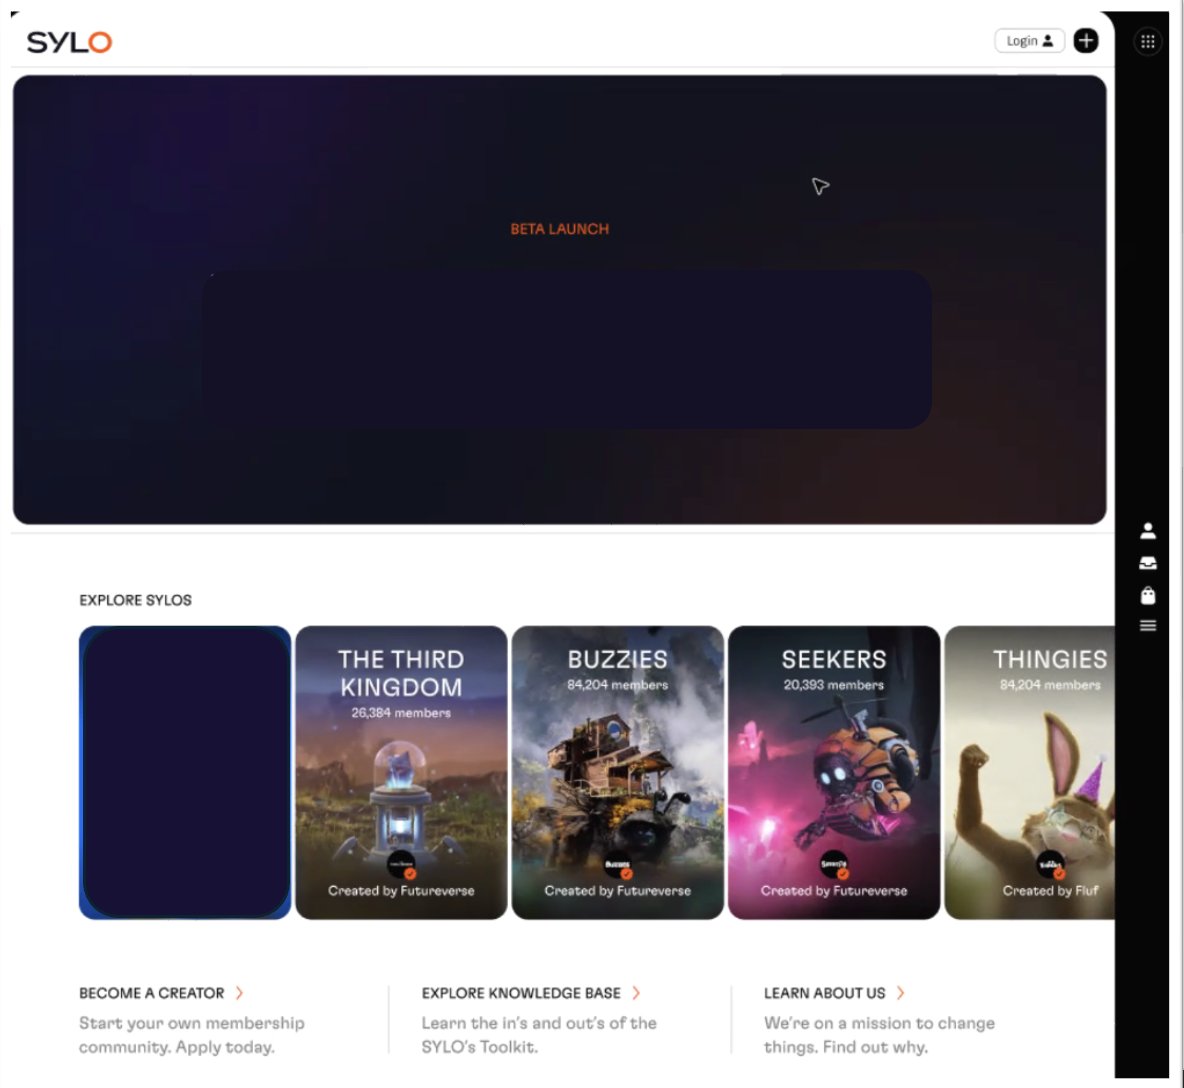
Task: Open the shopping bag icon in sidebar
Action: [1148, 595]
